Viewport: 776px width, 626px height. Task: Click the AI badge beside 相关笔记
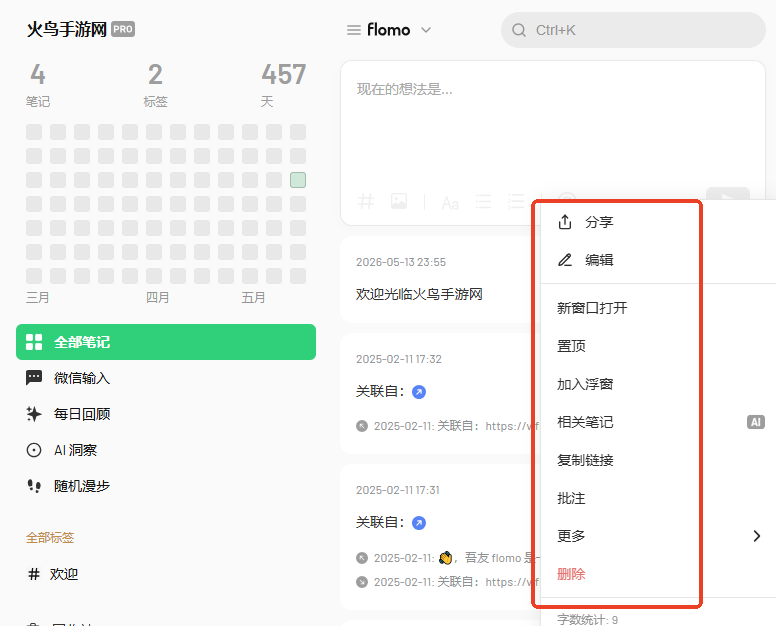pyautogui.click(x=756, y=422)
